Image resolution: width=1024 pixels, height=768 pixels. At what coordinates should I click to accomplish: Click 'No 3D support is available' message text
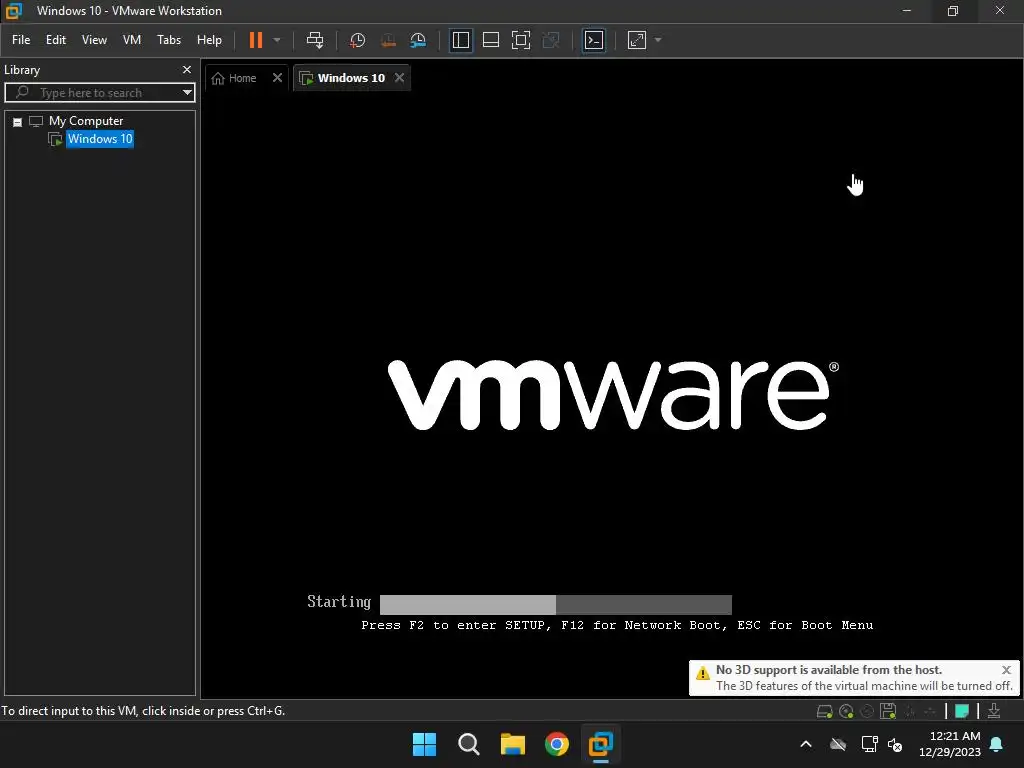829,669
